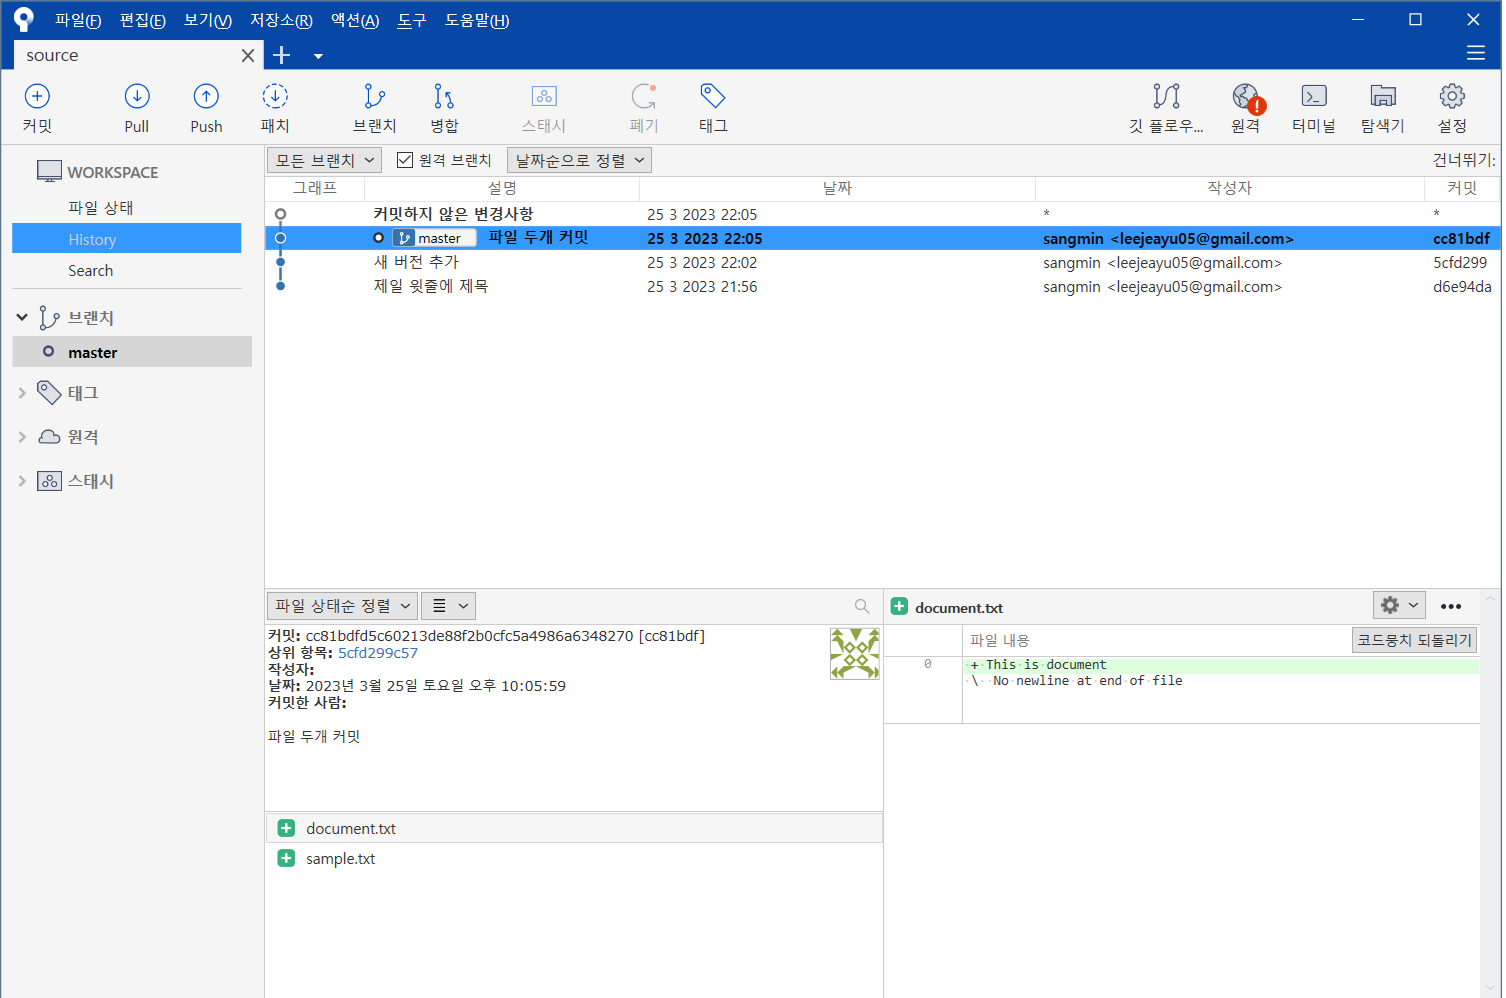Expand the 원격 section in sidebar

[x=22, y=437]
